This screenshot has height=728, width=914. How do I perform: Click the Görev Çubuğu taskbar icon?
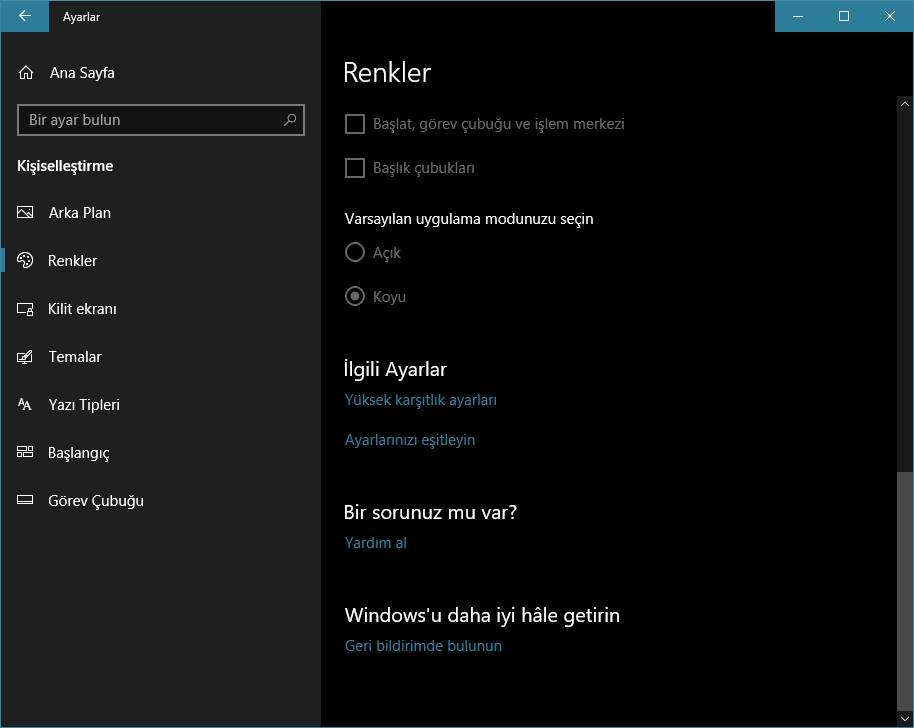coord(26,501)
